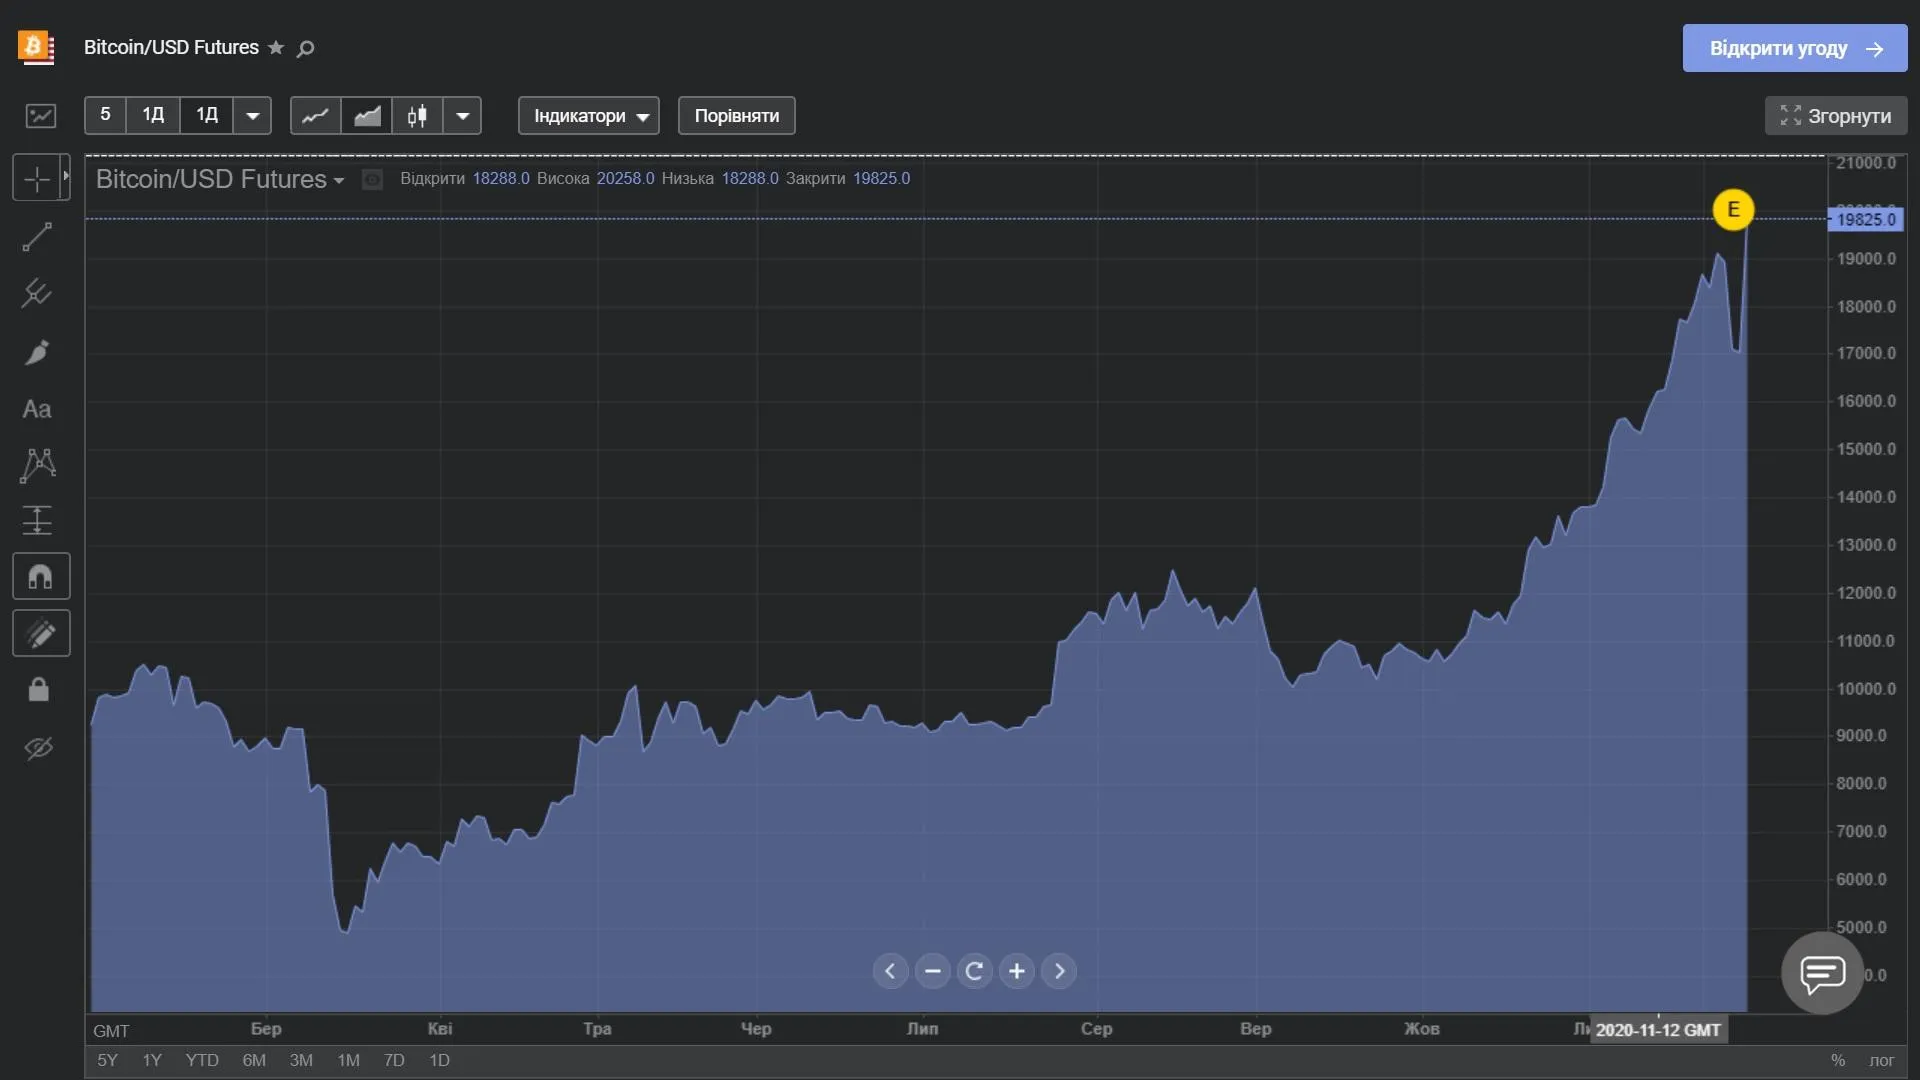Zoom out chart minus button
Image resolution: width=1920 pixels, height=1080 pixels.
coord(932,971)
